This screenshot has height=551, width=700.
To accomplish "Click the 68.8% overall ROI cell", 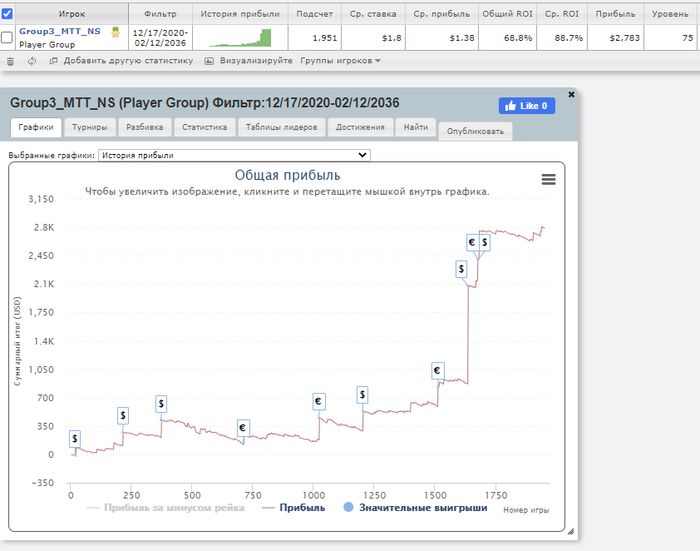I will click(508, 38).
